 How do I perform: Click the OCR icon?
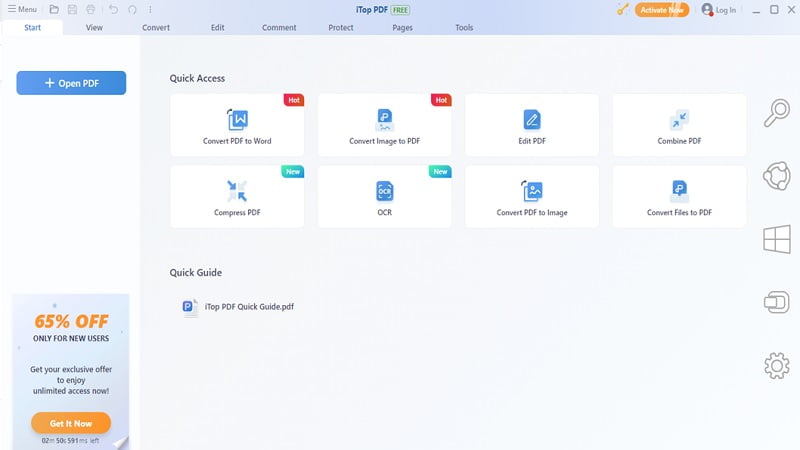(x=385, y=191)
